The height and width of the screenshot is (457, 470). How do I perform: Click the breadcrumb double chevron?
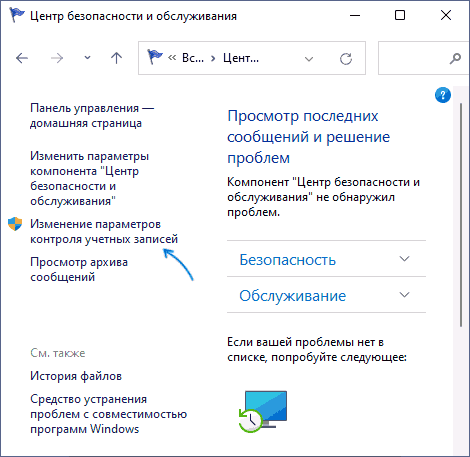[172, 58]
